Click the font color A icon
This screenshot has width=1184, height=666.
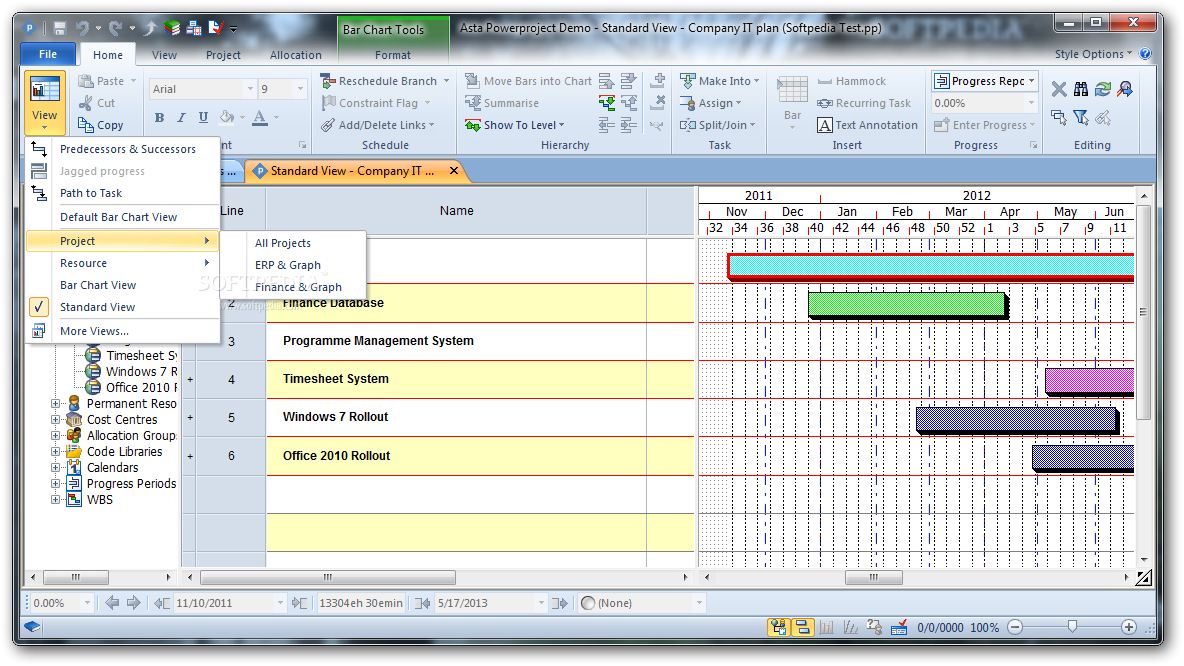click(x=260, y=117)
